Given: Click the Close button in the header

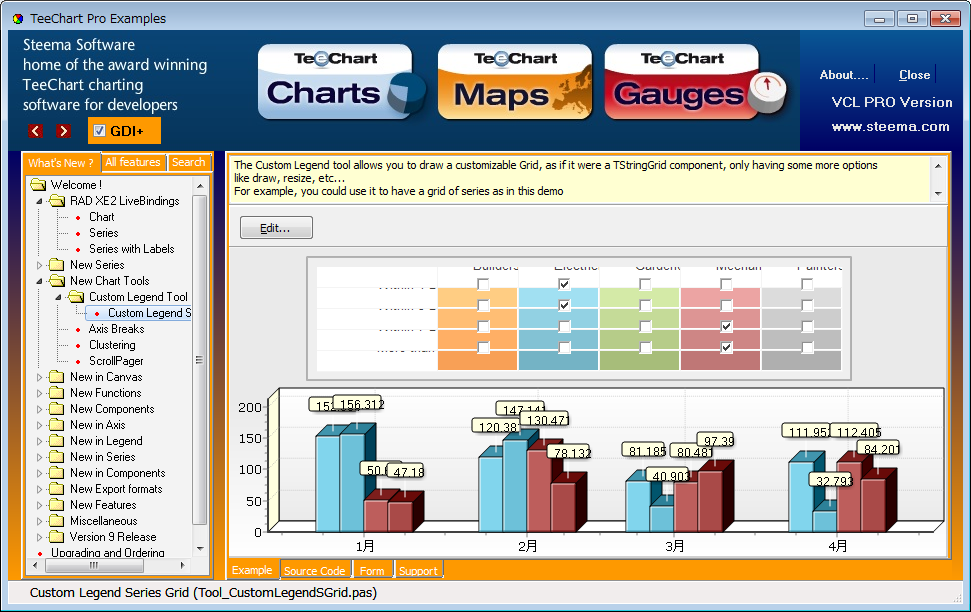Looking at the screenshot, I should point(915,75).
